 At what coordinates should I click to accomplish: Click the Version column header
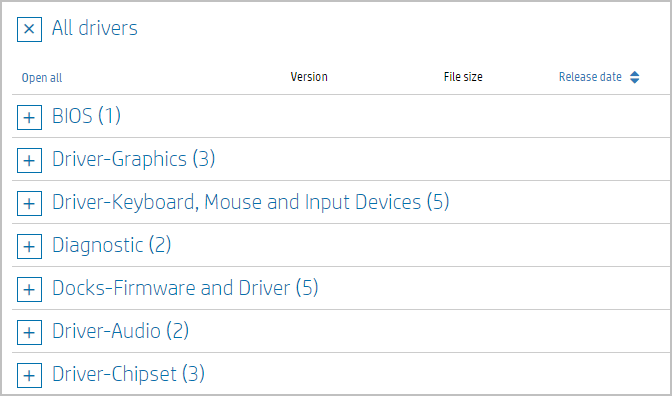coord(309,77)
